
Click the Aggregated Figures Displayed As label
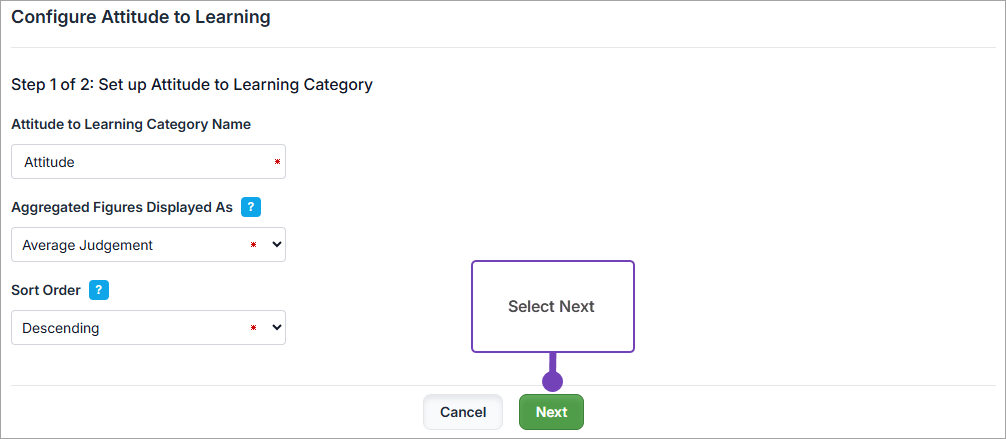121,207
